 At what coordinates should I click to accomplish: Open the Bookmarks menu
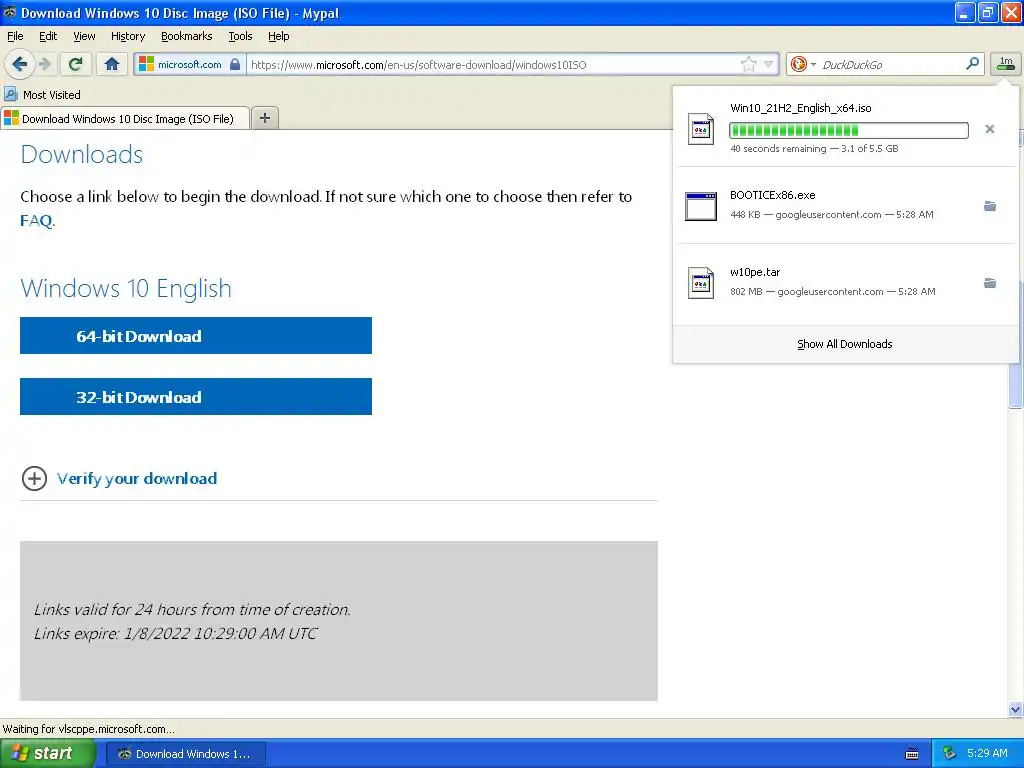point(186,36)
